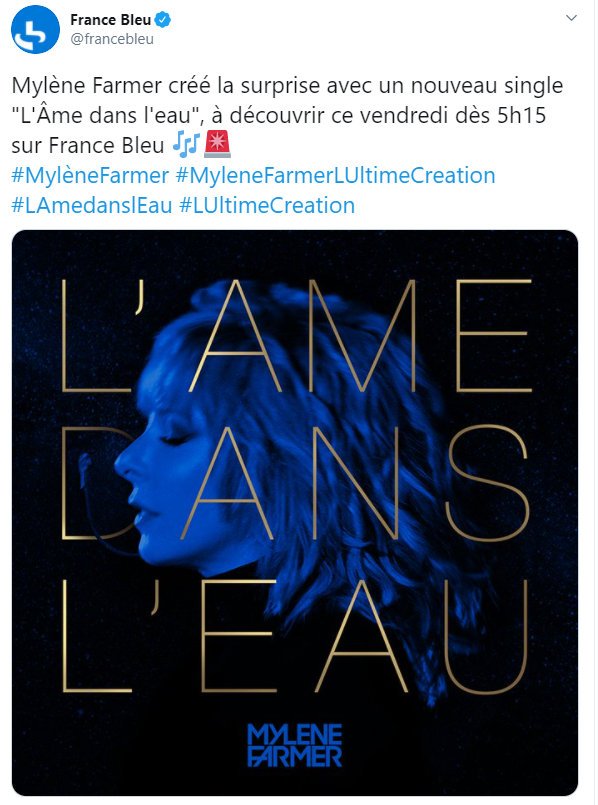Follow the #LUltimeCreation hashtag
The width and height of the screenshot is (598, 805).
[267, 205]
